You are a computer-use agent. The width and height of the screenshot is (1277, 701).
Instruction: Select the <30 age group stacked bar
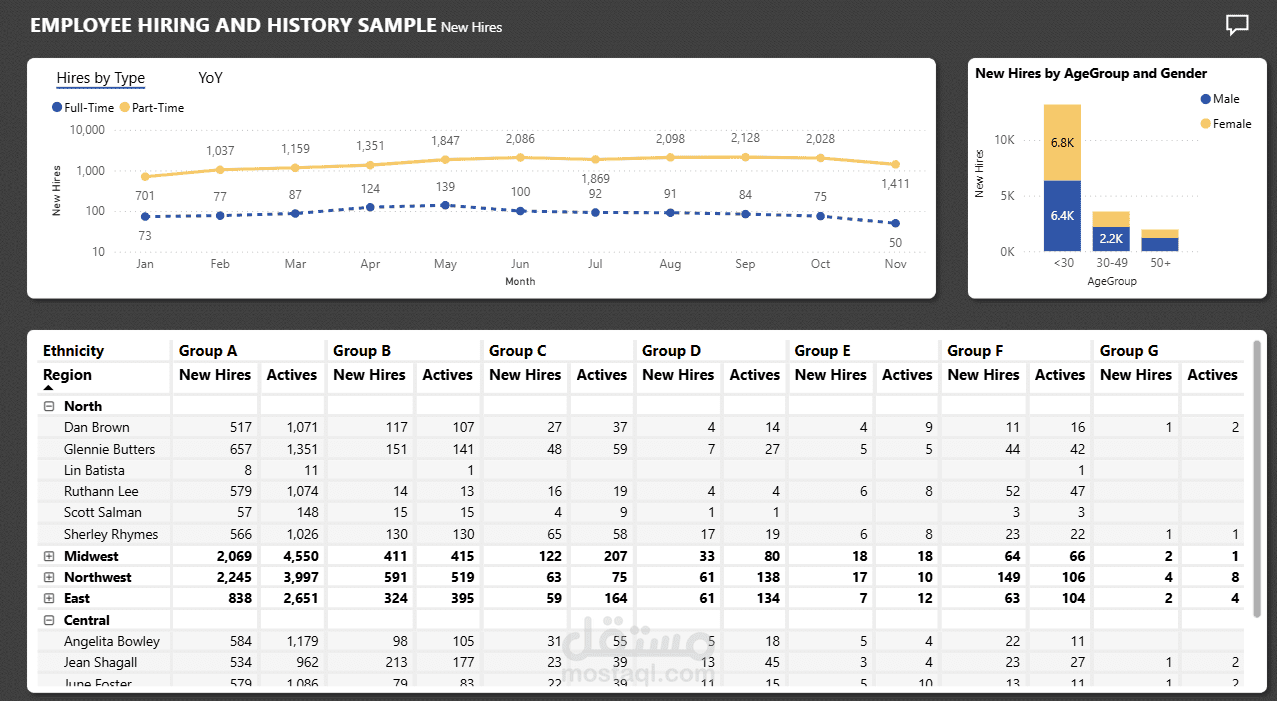[x=1063, y=180]
